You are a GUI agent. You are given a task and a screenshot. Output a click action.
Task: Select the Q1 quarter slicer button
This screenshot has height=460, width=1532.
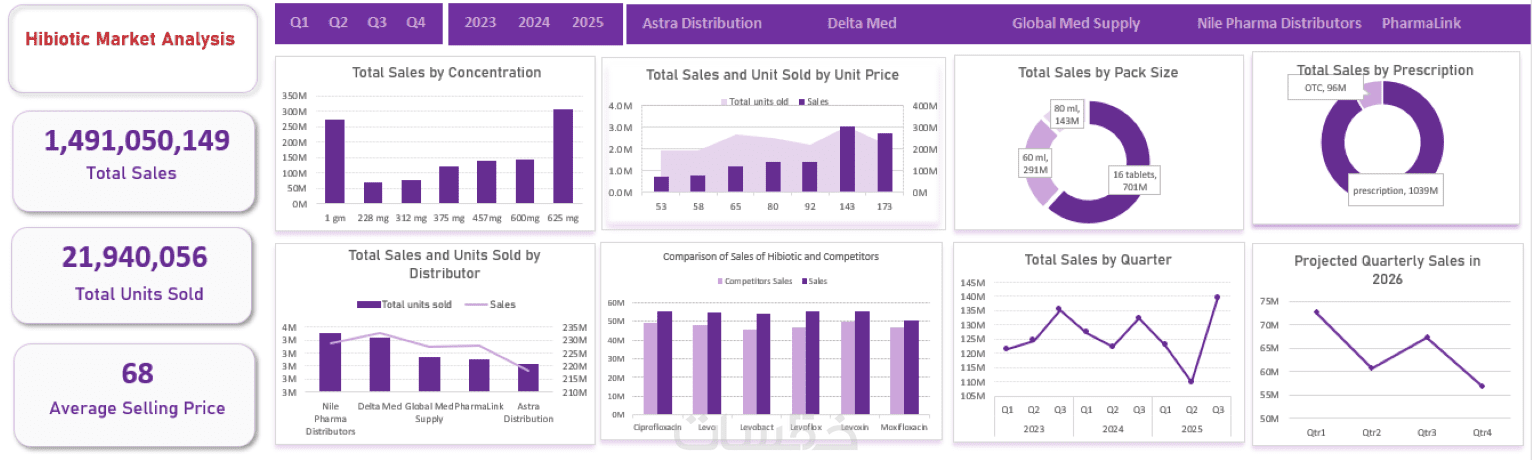tap(299, 23)
